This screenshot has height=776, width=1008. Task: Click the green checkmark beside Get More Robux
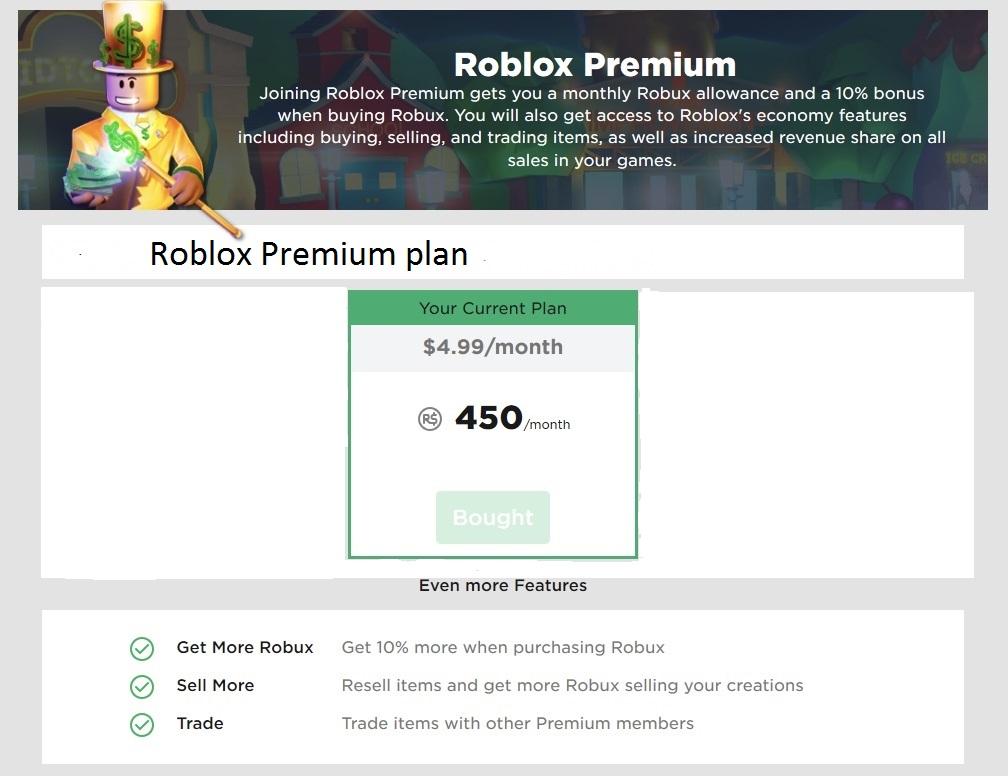[x=142, y=649]
